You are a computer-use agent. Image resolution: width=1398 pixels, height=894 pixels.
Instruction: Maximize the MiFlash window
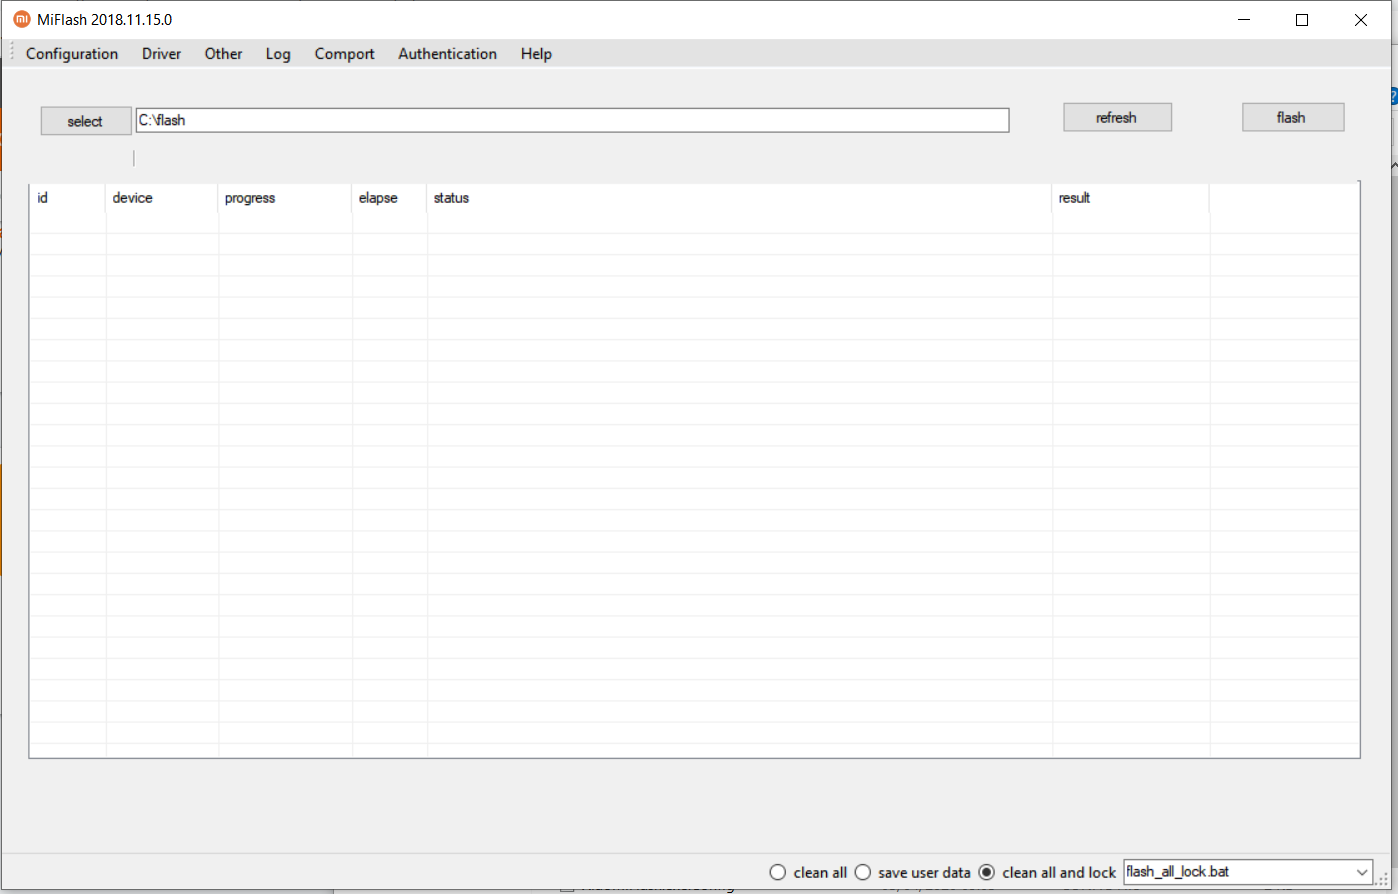[1302, 19]
